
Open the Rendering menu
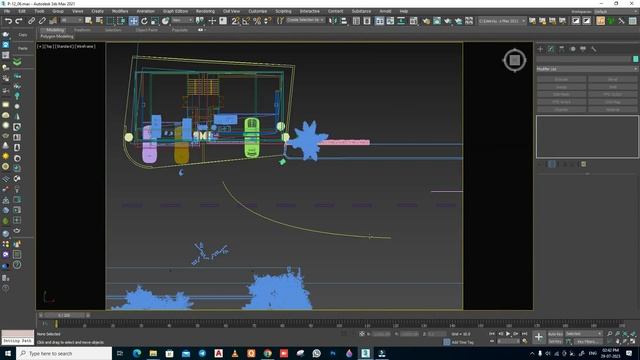205,11
